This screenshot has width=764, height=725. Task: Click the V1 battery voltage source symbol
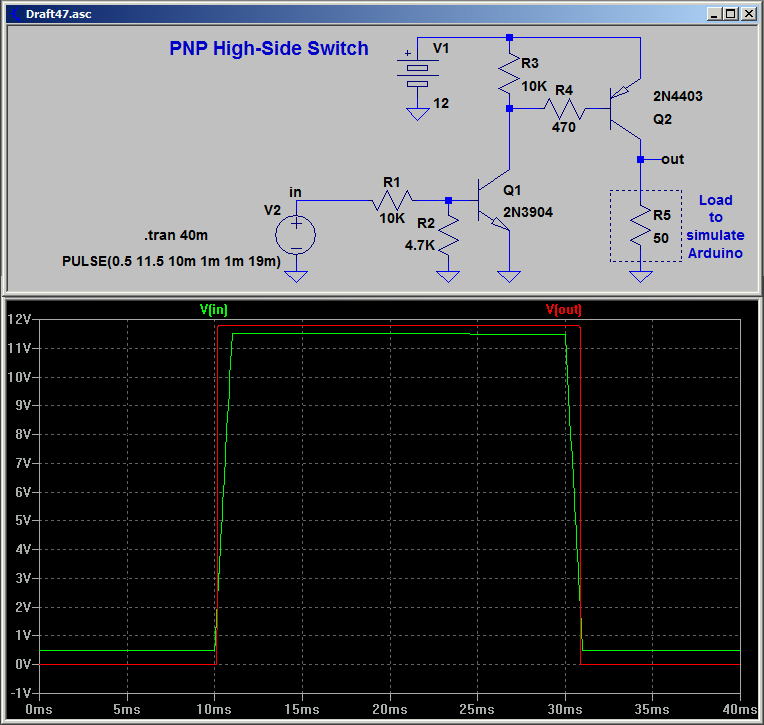[418, 72]
